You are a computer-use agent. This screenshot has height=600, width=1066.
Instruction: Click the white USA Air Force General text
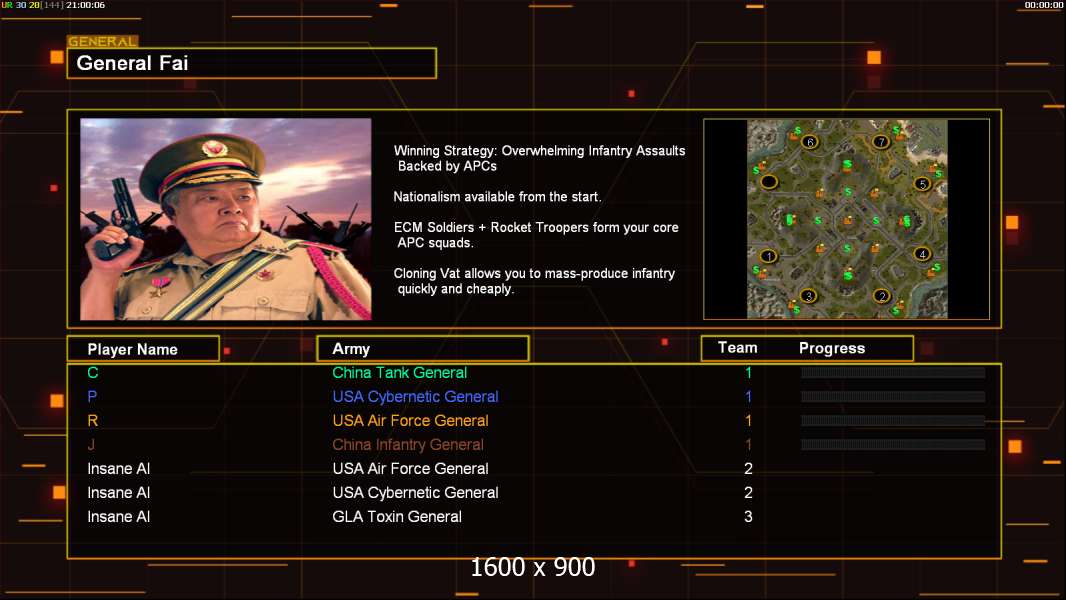(411, 468)
